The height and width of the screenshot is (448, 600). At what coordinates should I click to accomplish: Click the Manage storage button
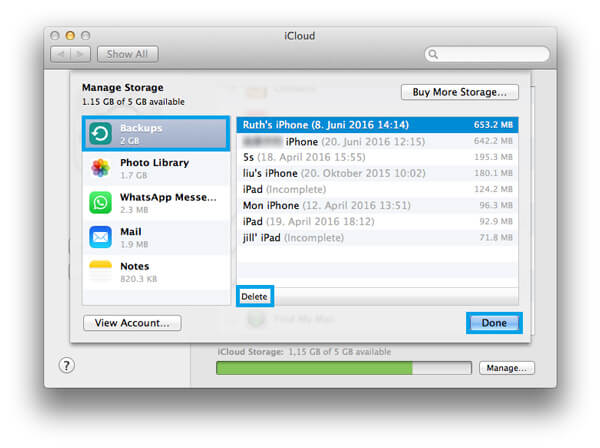coord(507,368)
